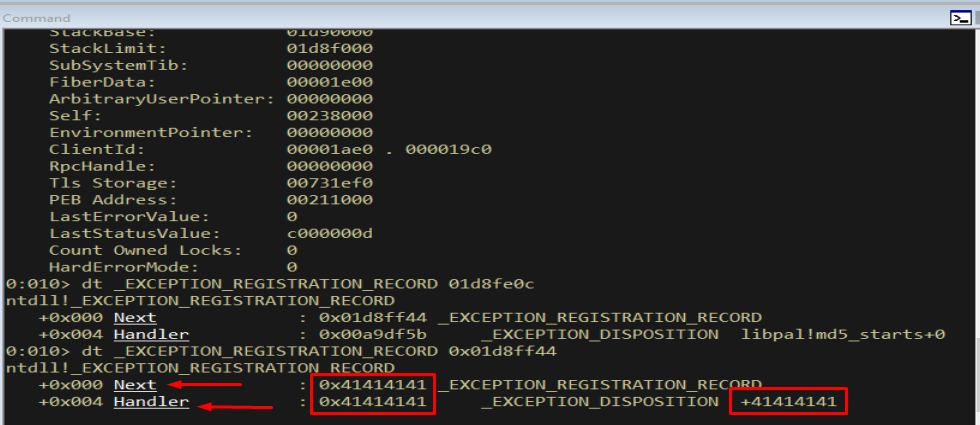Click the libpal!md5_starts+0 symbol text

[842, 334]
